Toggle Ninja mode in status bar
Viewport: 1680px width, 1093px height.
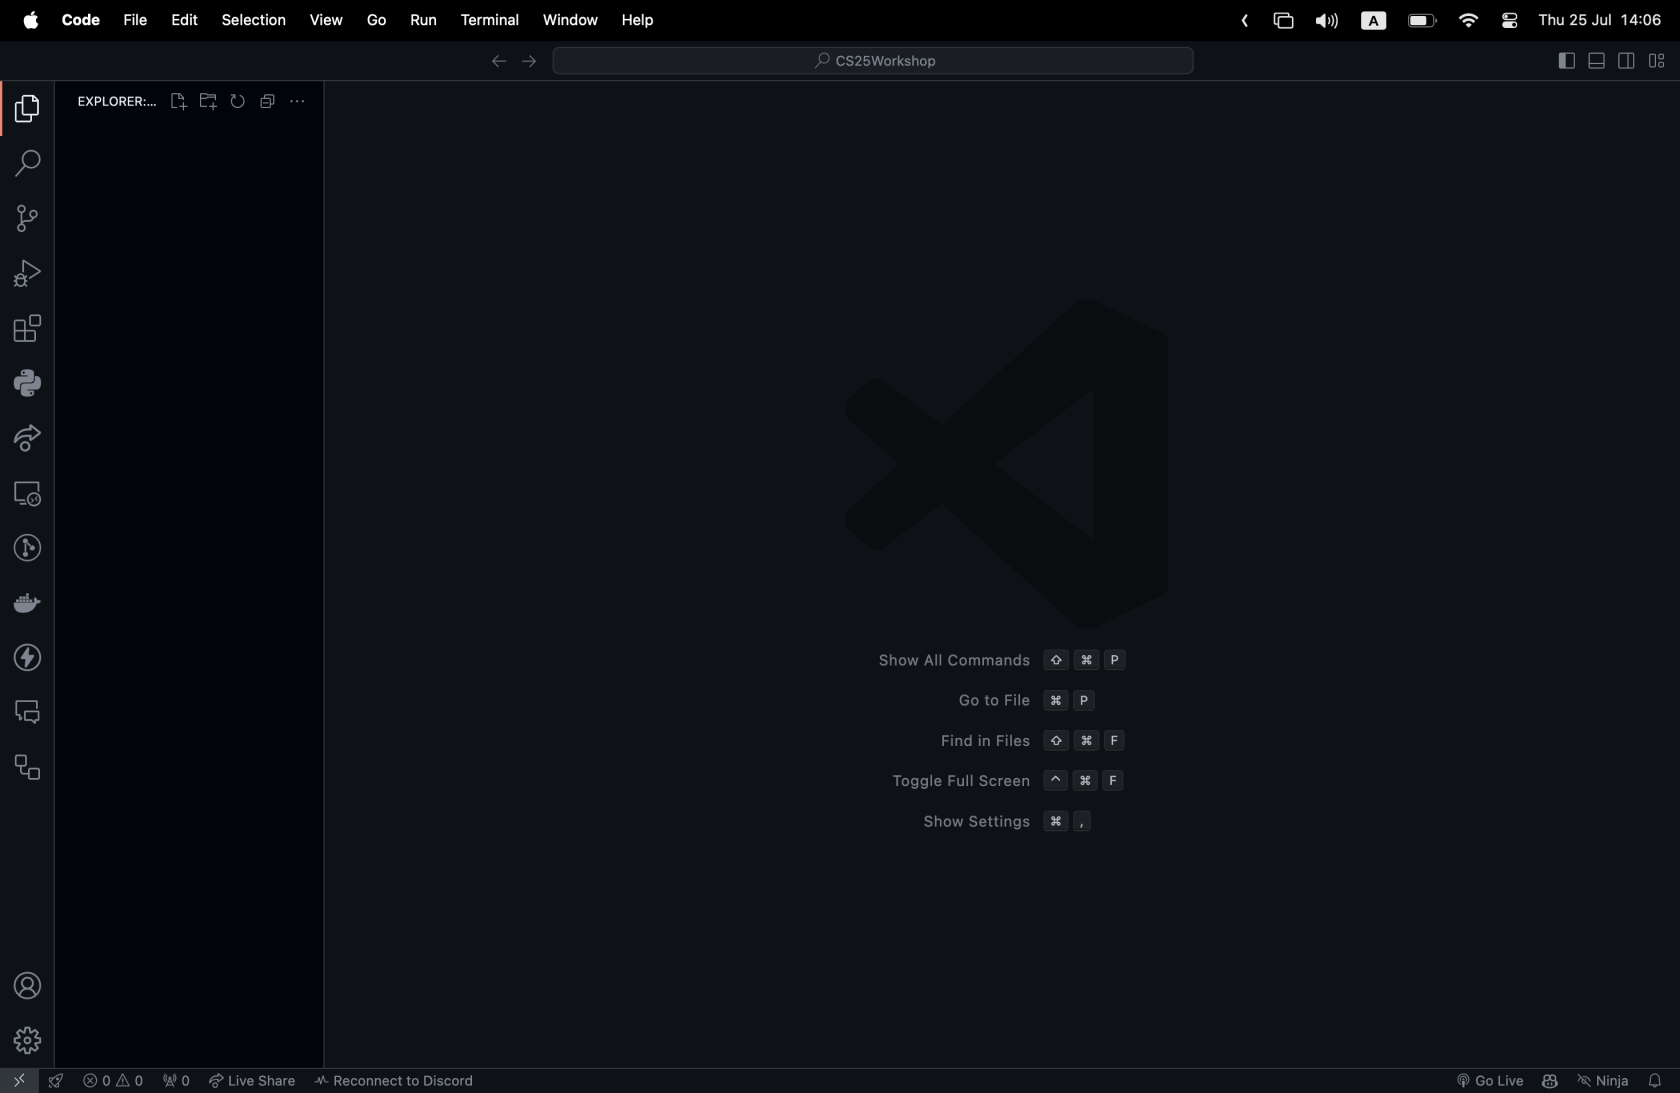[x=1603, y=1081]
